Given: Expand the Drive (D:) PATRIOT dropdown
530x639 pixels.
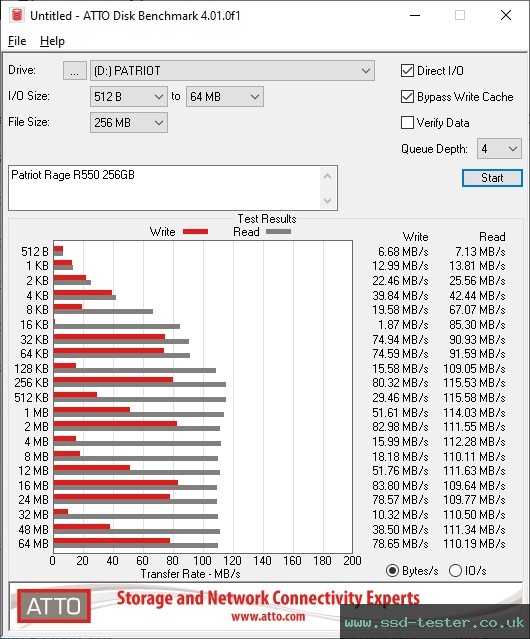Looking at the screenshot, I should coord(232,71).
